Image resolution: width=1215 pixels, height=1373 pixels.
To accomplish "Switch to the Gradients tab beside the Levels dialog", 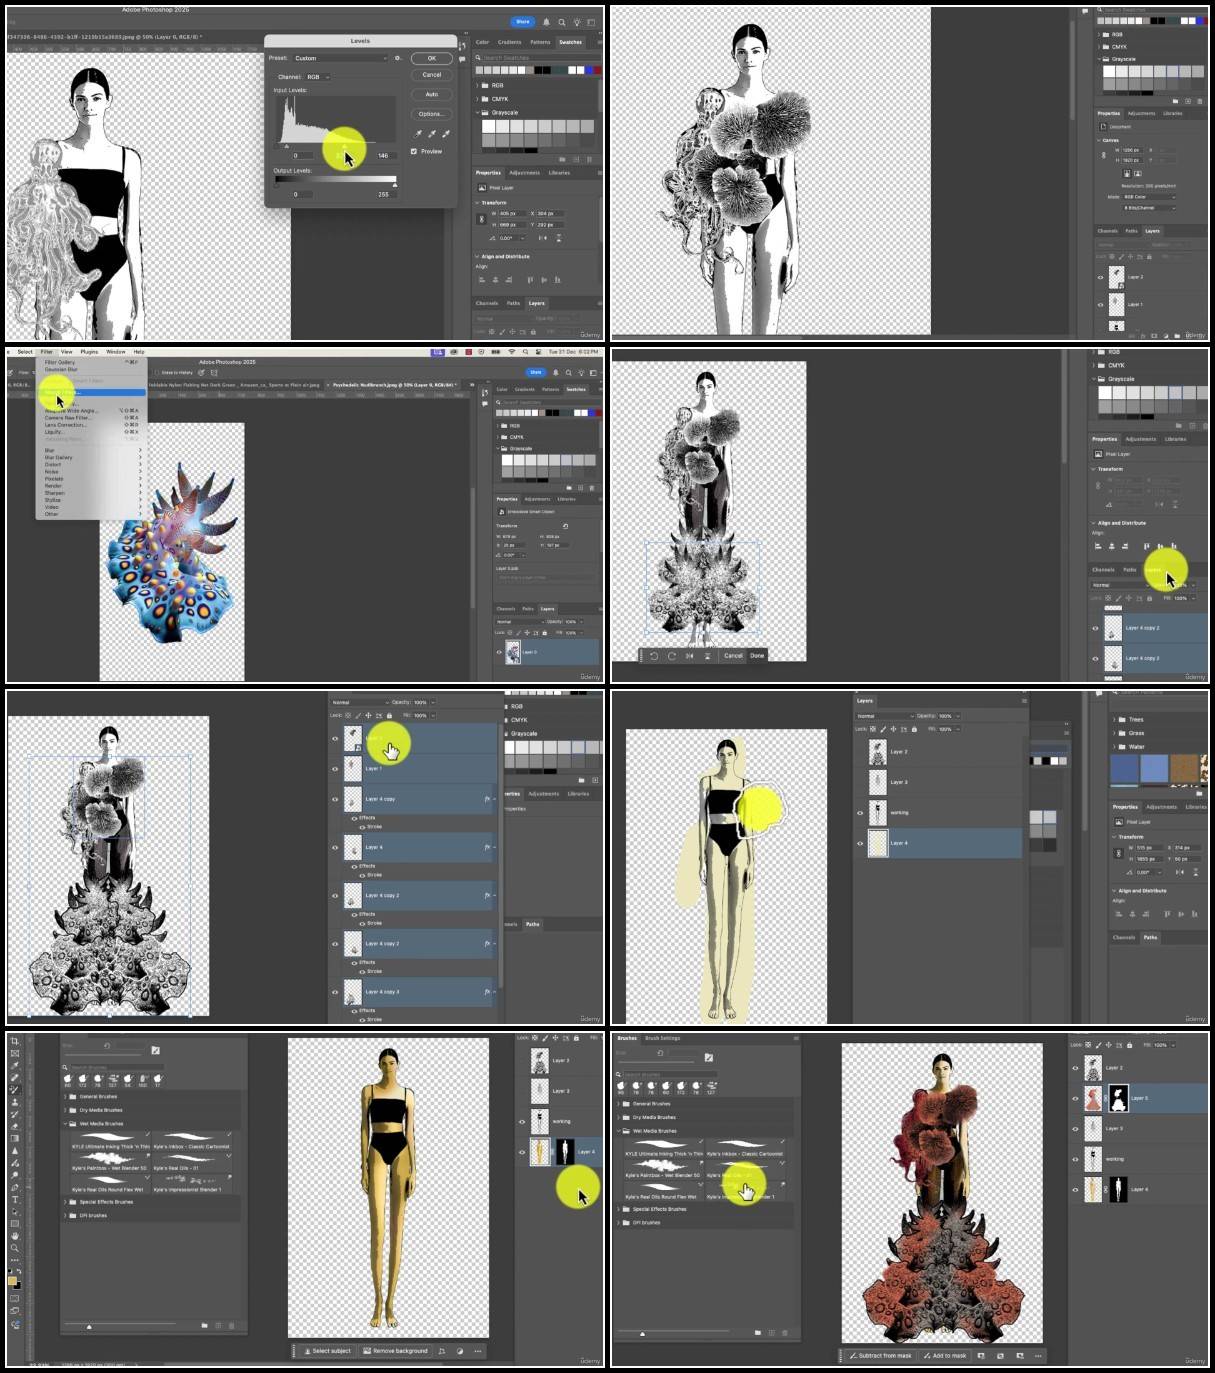I will tap(510, 42).
